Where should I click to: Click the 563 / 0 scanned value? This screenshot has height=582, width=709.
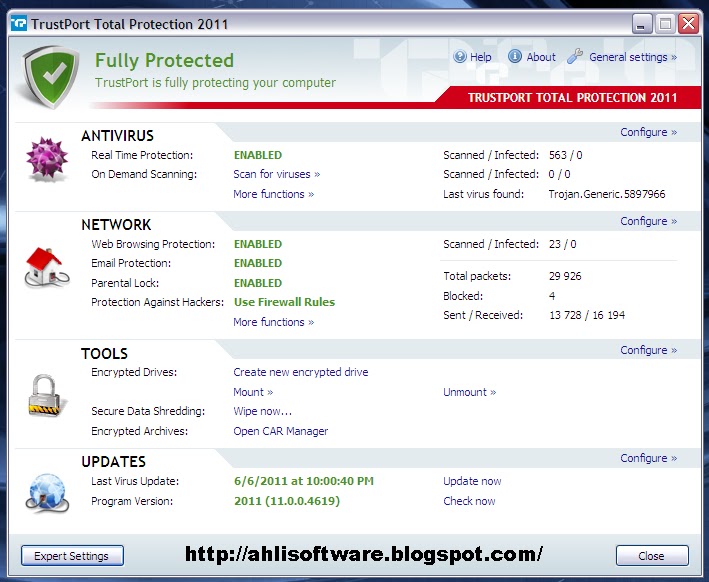click(566, 155)
